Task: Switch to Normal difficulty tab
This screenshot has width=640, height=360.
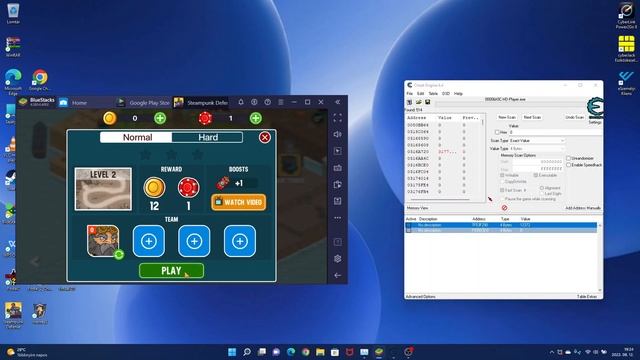Action: tap(136, 137)
